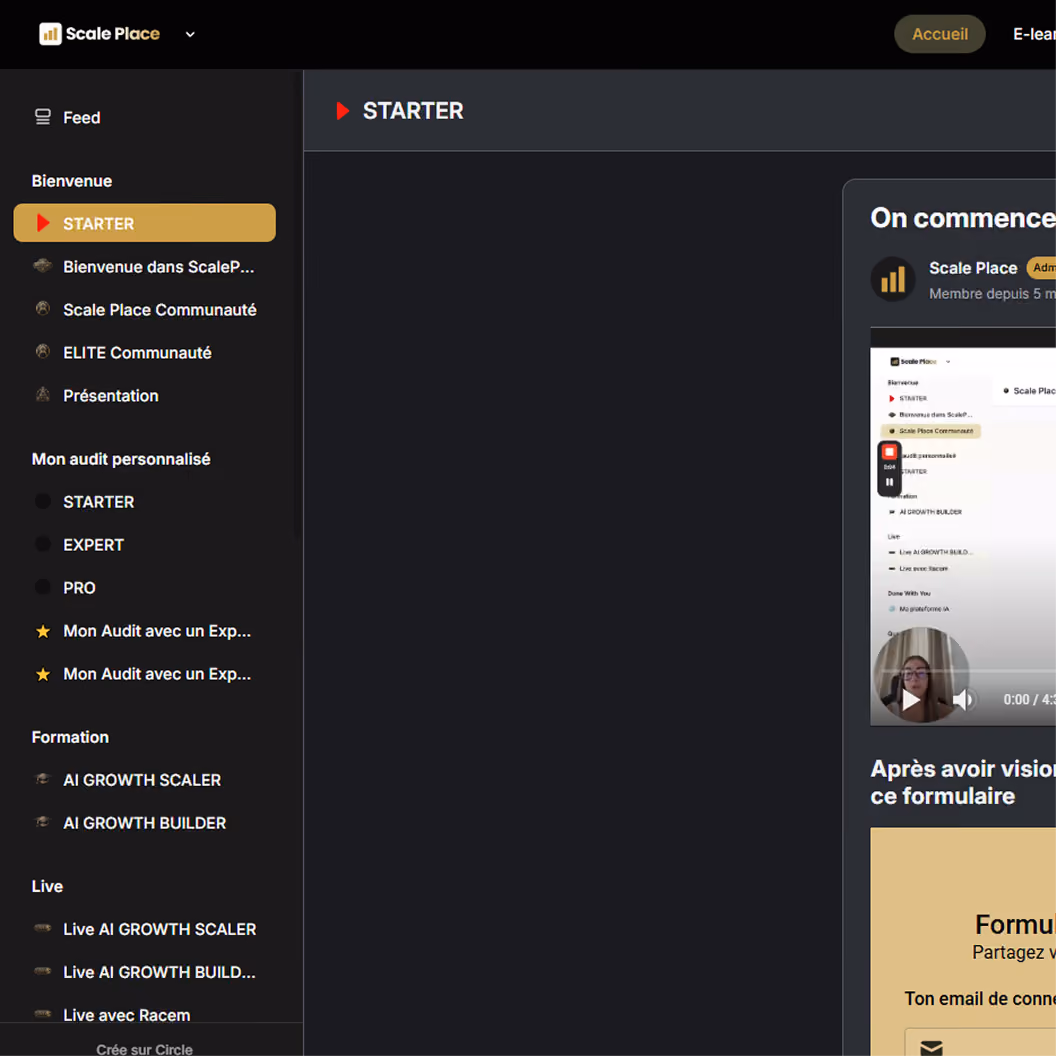Open the Scale Place author avatar
This screenshot has width=1056, height=1056.
point(892,279)
